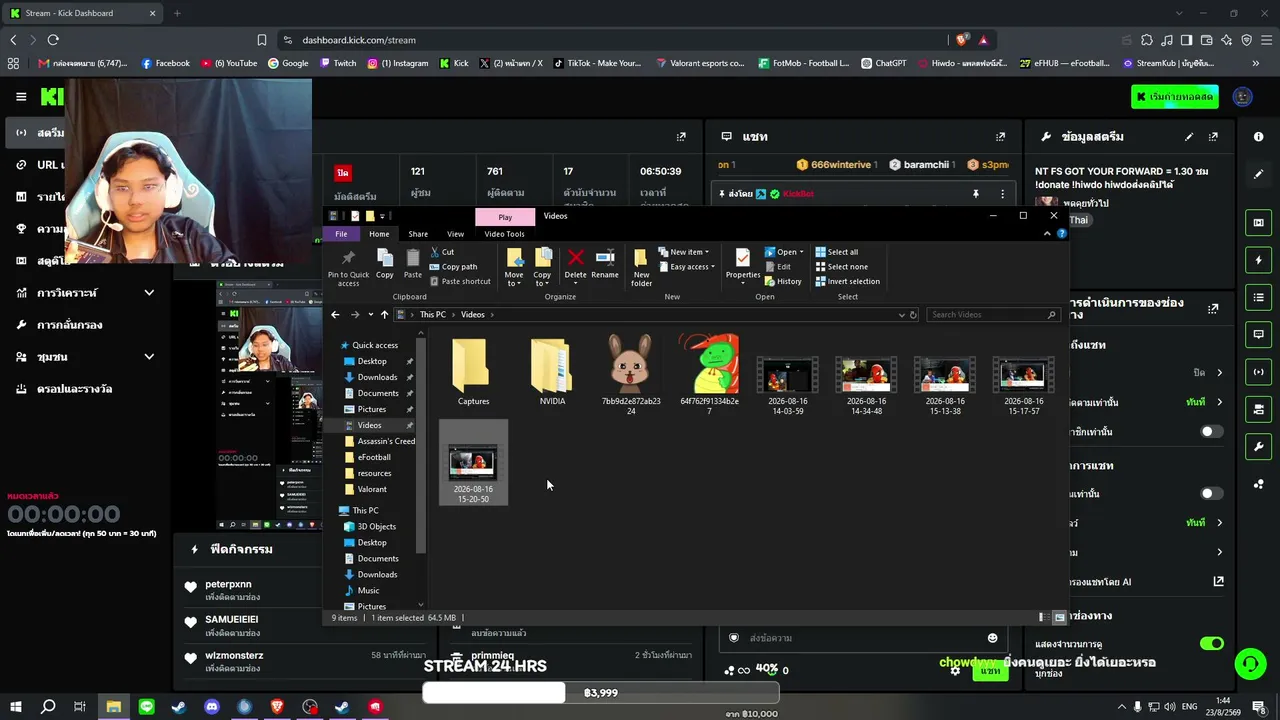Image resolution: width=1280 pixels, height=720 pixels.
Task: Open Discord from the taskbar
Action: click(x=212, y=707)
